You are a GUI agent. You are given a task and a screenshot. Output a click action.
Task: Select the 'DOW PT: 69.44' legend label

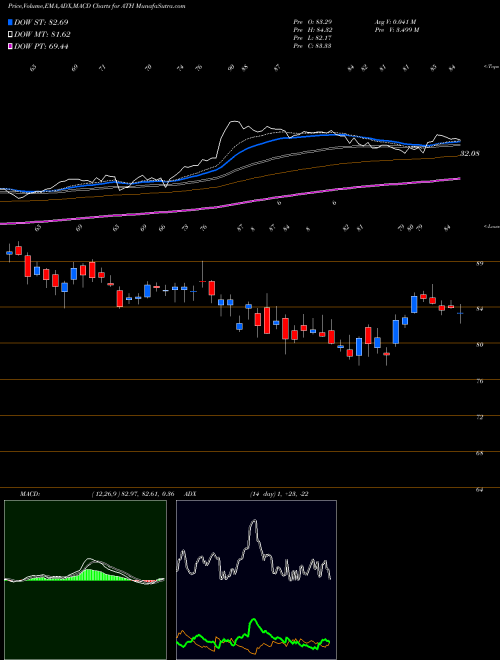[x=41, y=46]
